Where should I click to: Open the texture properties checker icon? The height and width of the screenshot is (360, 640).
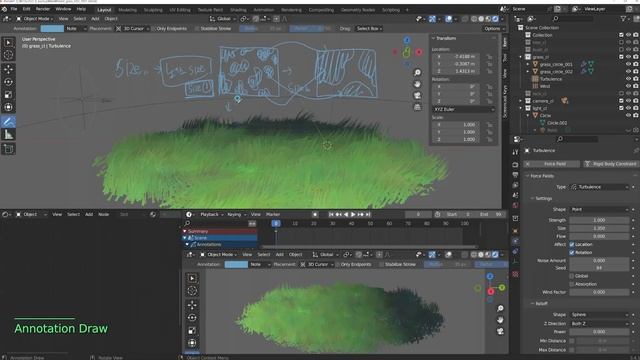click(x=516, y=274)
